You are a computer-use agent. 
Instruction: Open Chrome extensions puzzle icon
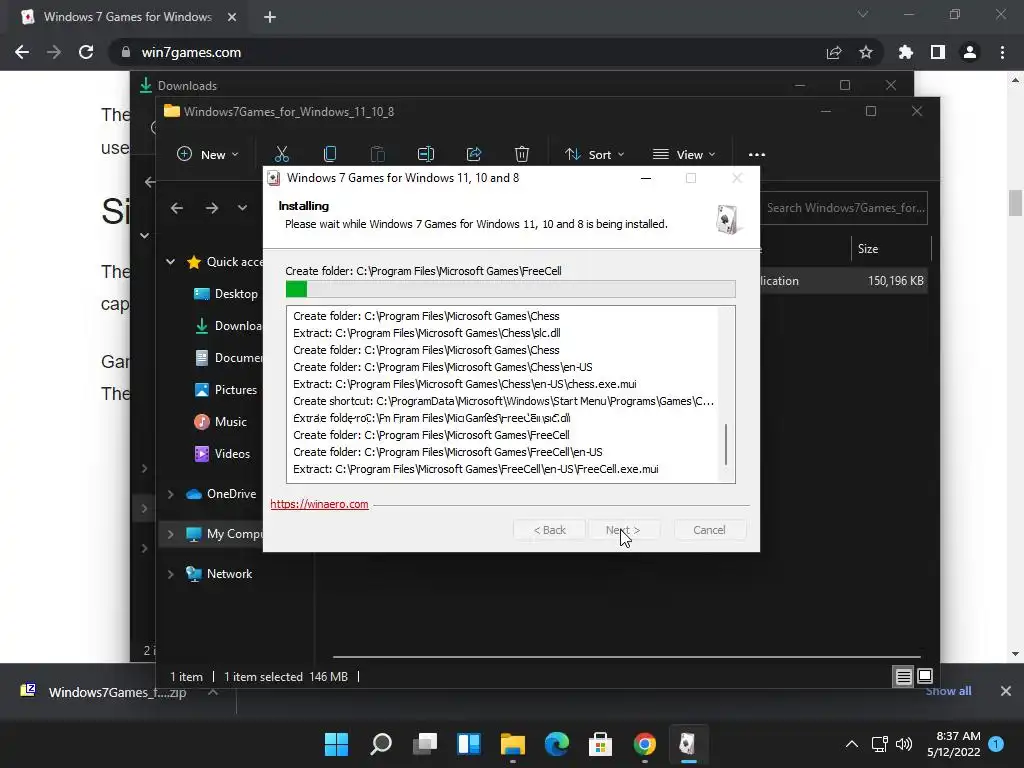(x=906, y=52)
